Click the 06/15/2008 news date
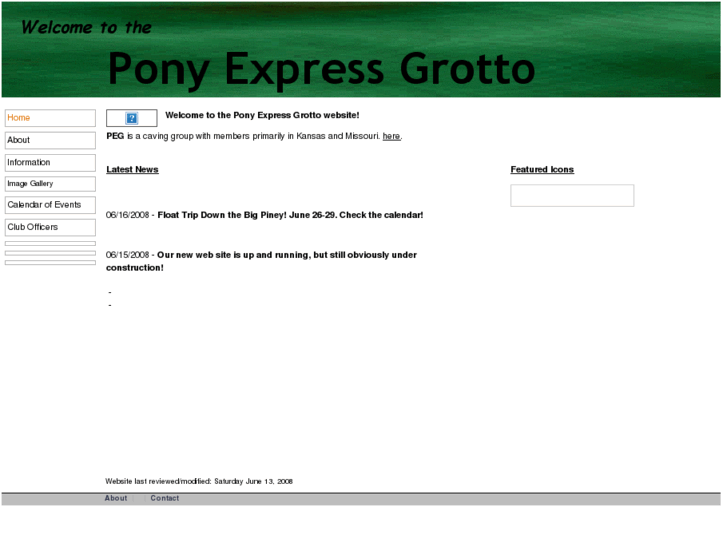This screenshot has width=727, height=545. [128, 255]
